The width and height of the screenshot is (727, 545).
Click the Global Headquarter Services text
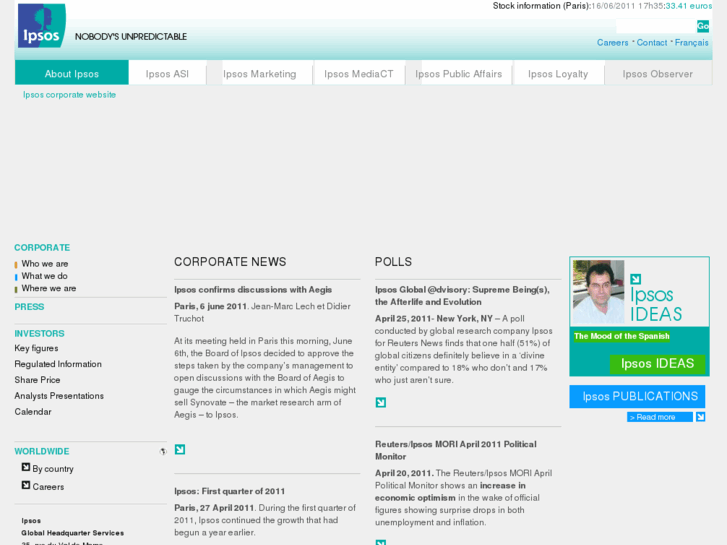72,533
